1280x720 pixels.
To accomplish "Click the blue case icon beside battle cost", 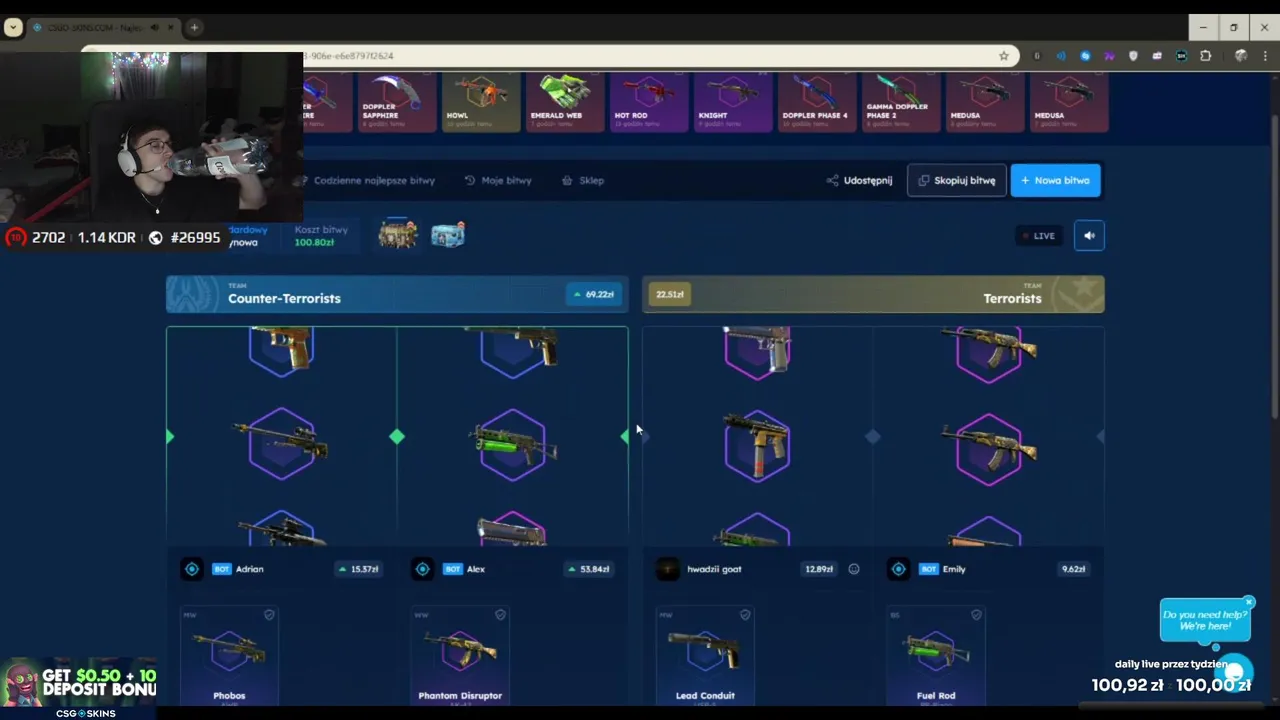I will (x=448, y=235).
